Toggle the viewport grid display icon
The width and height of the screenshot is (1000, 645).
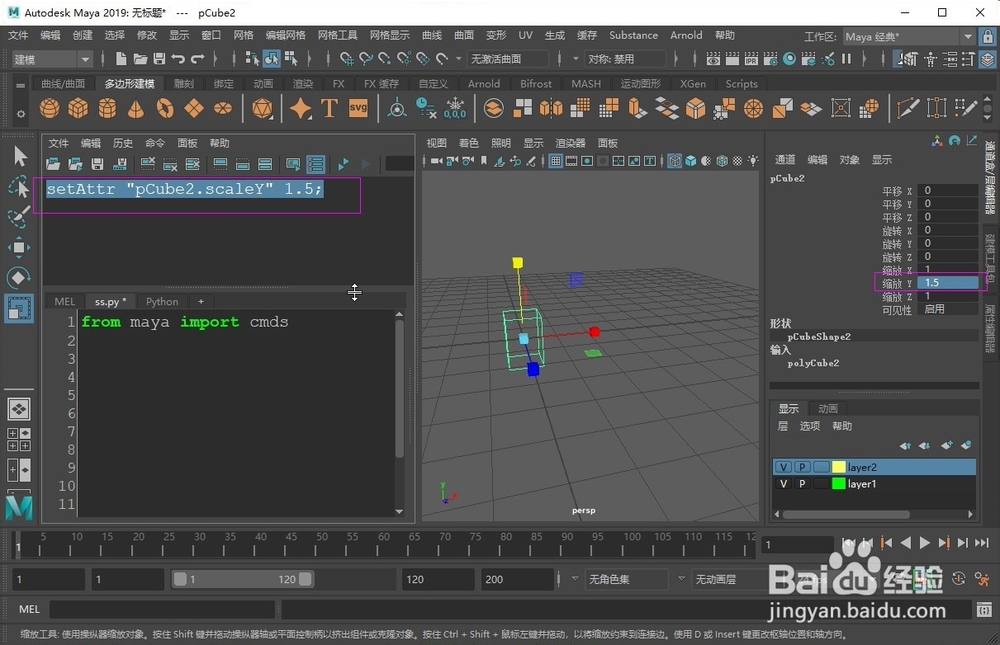[x=555, y=161]
